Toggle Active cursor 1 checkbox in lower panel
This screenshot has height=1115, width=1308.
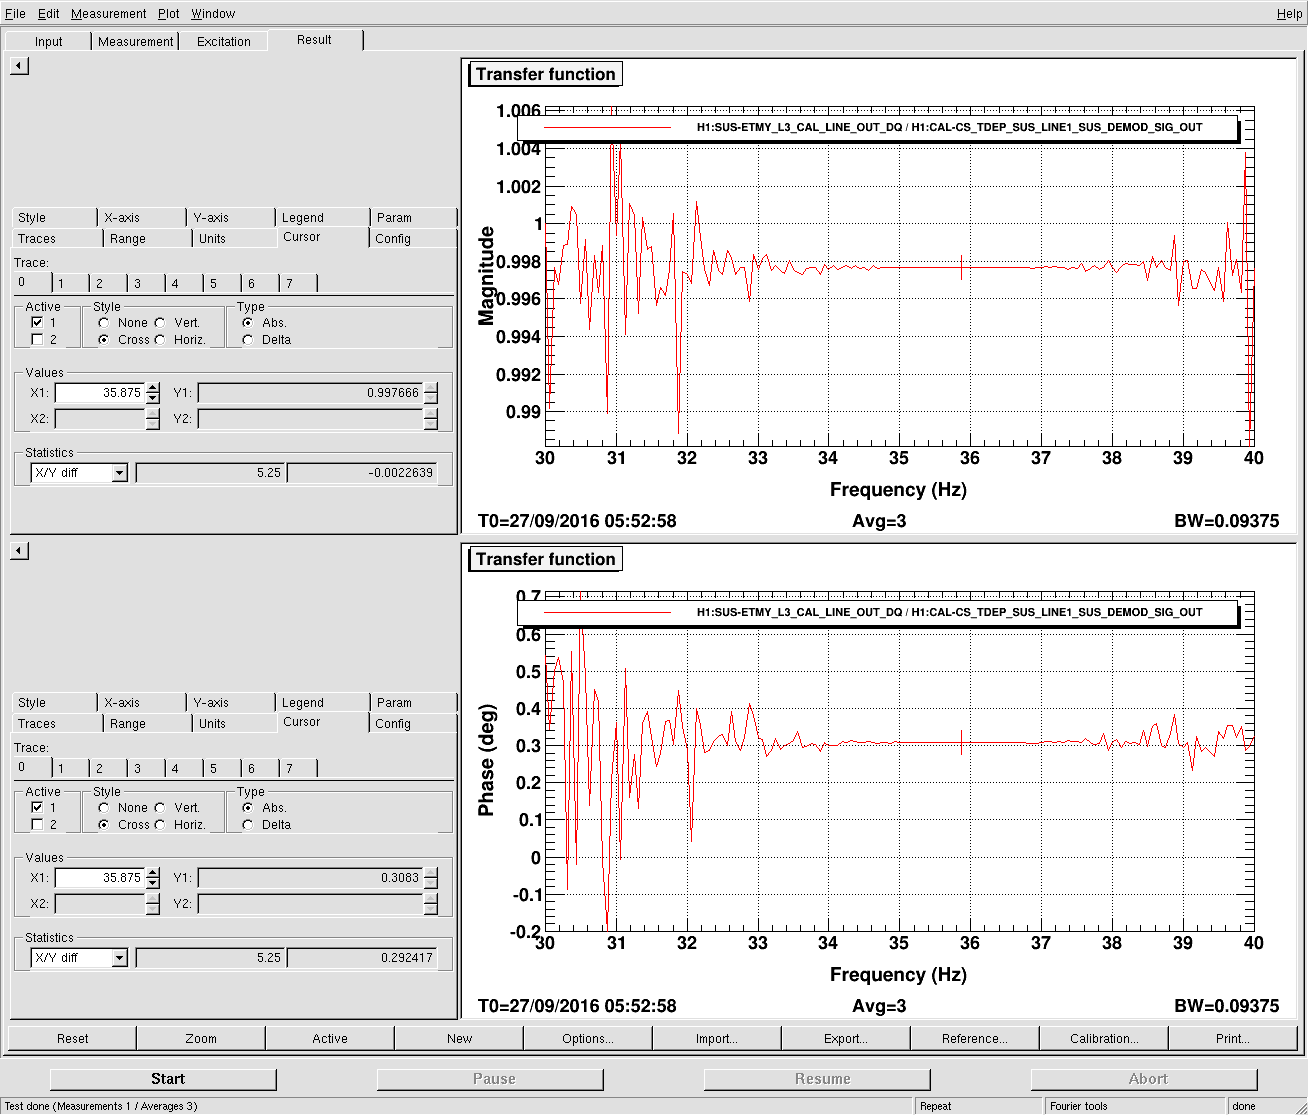point(37,808)
